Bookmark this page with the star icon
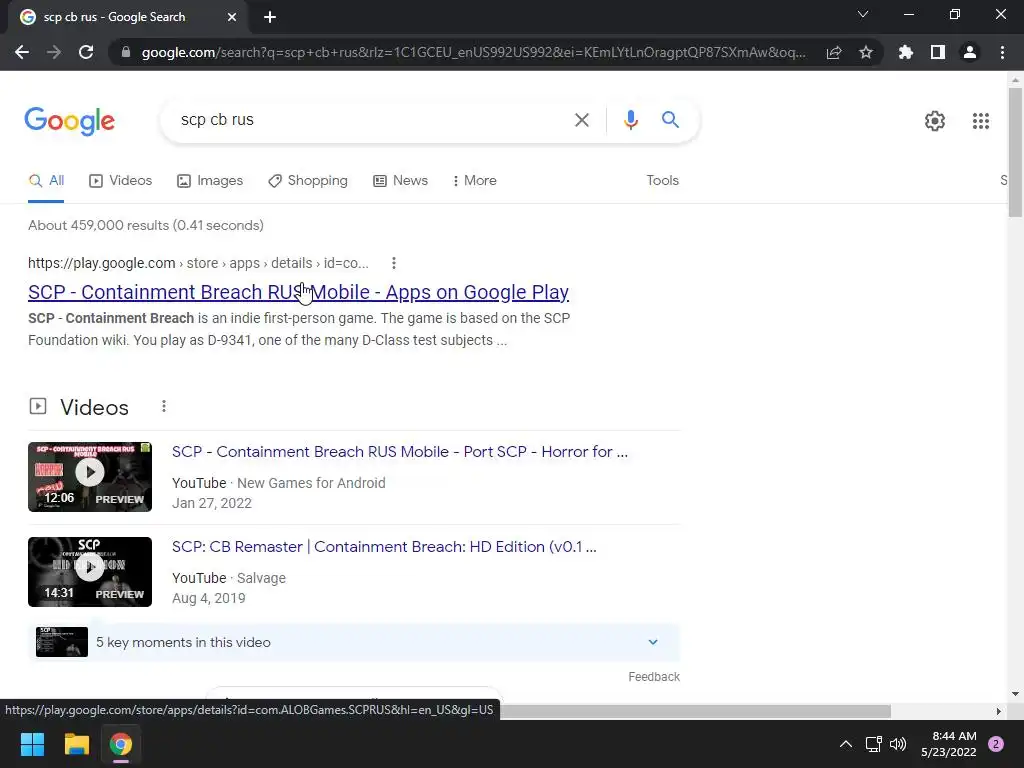Screen dimensions: 1024x768 click(x=866, y=52)
